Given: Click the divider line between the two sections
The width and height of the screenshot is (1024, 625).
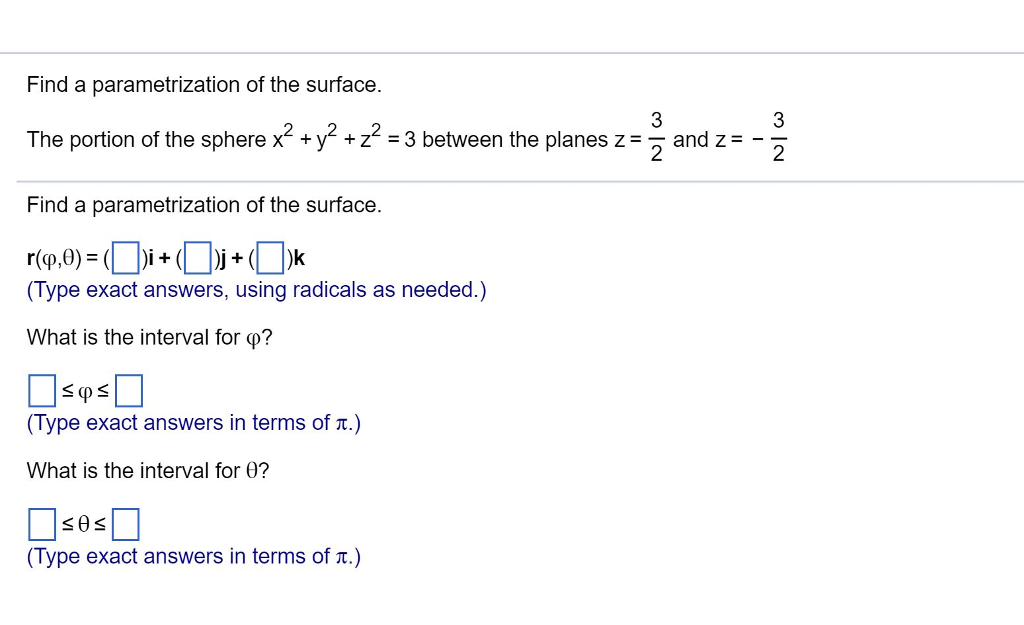Looking at the screenshot, I should pyautogui.click(x=512, y=181).
